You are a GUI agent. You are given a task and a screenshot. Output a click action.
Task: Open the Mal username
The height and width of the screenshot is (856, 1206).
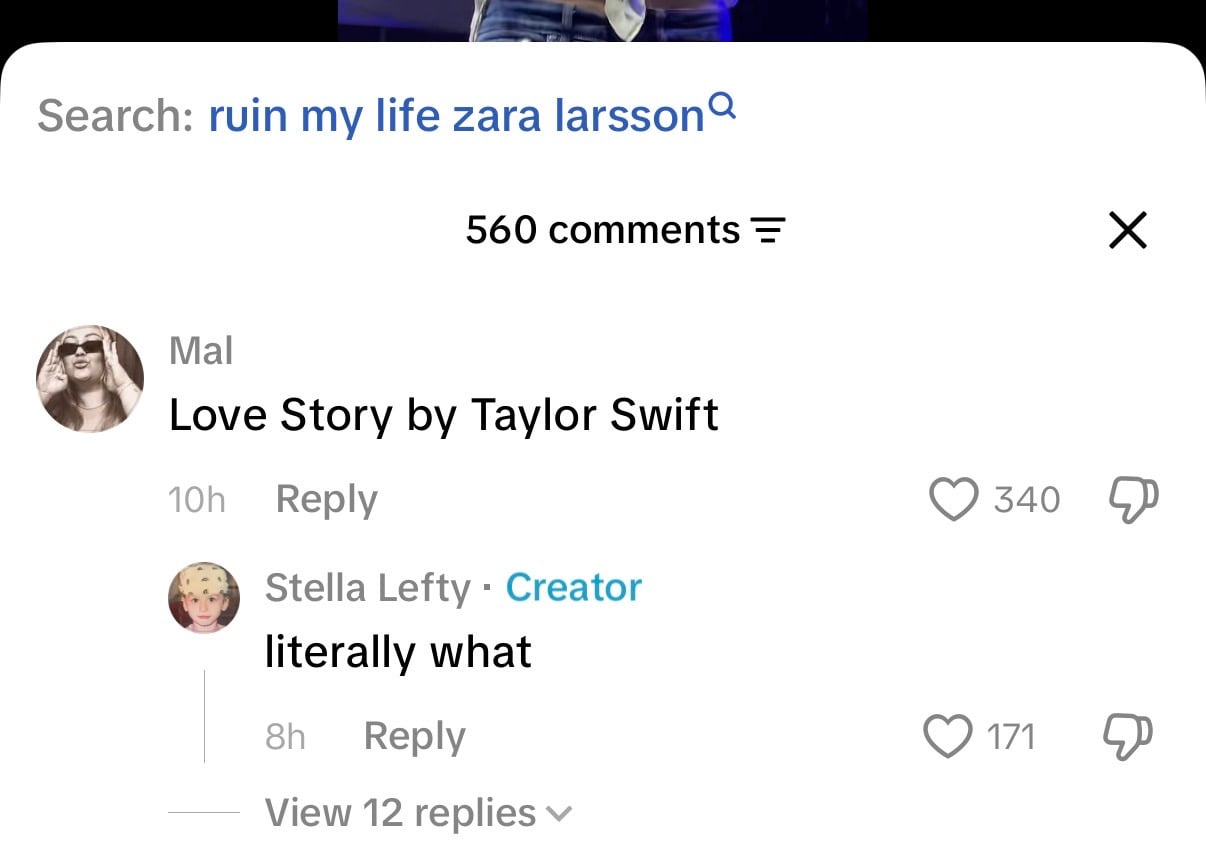(x=201, y=351)
